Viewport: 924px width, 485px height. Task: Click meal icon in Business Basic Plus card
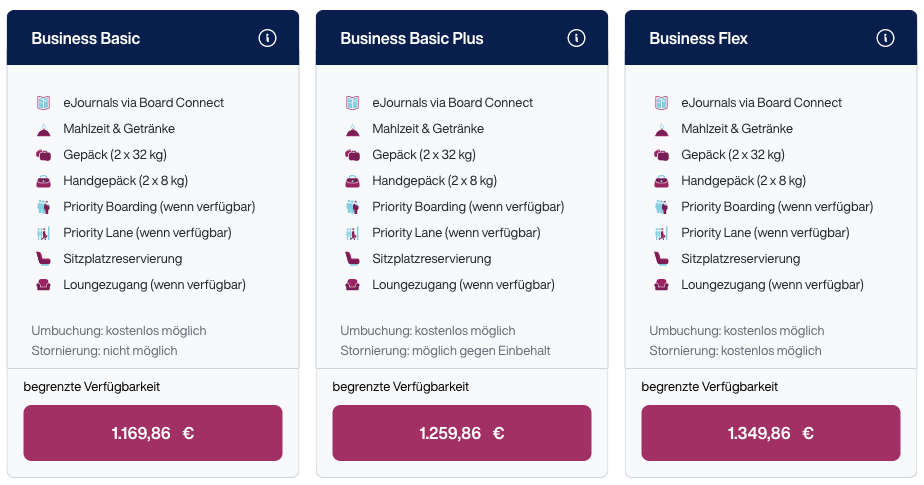352,129
